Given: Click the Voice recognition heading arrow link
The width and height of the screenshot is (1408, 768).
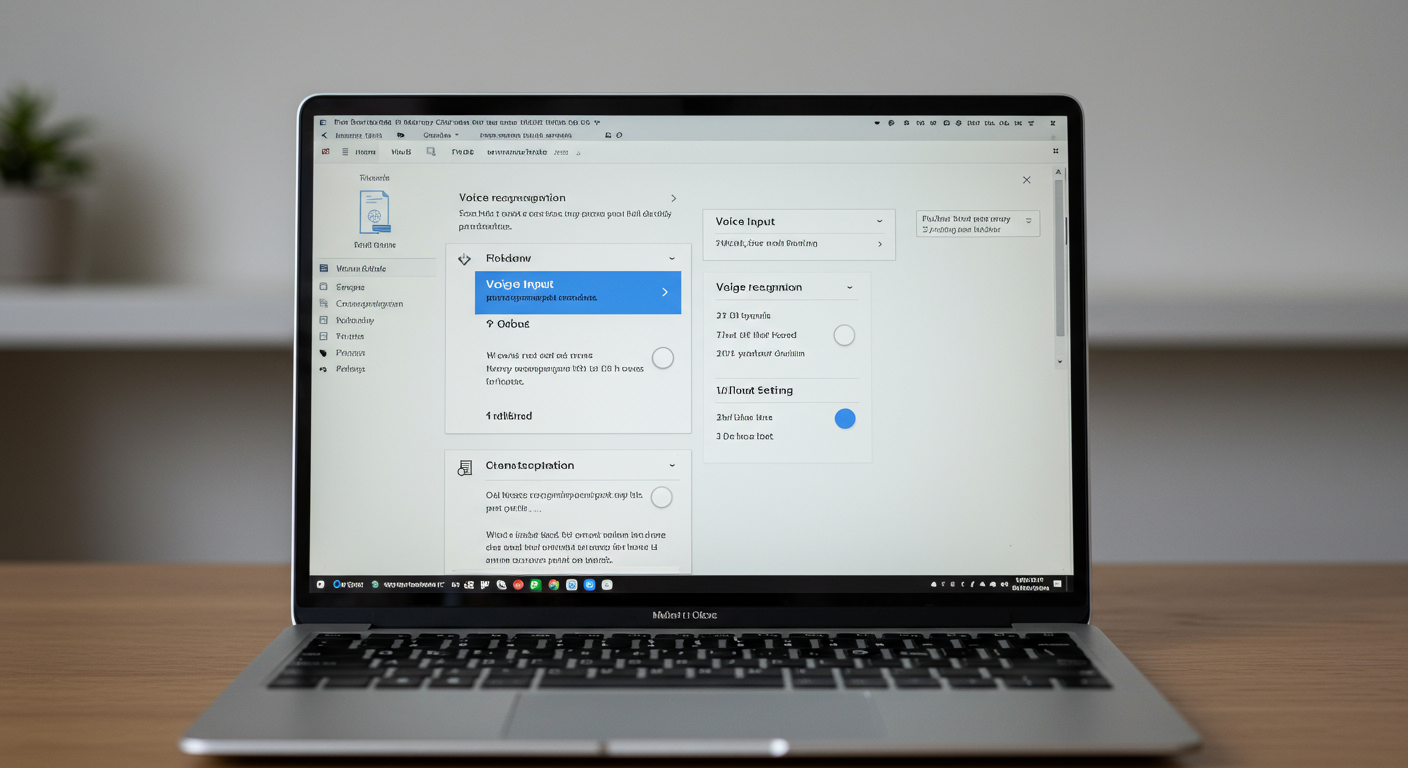Looking at the screenshot, I should pyautogui.click(x=672, y=197).
